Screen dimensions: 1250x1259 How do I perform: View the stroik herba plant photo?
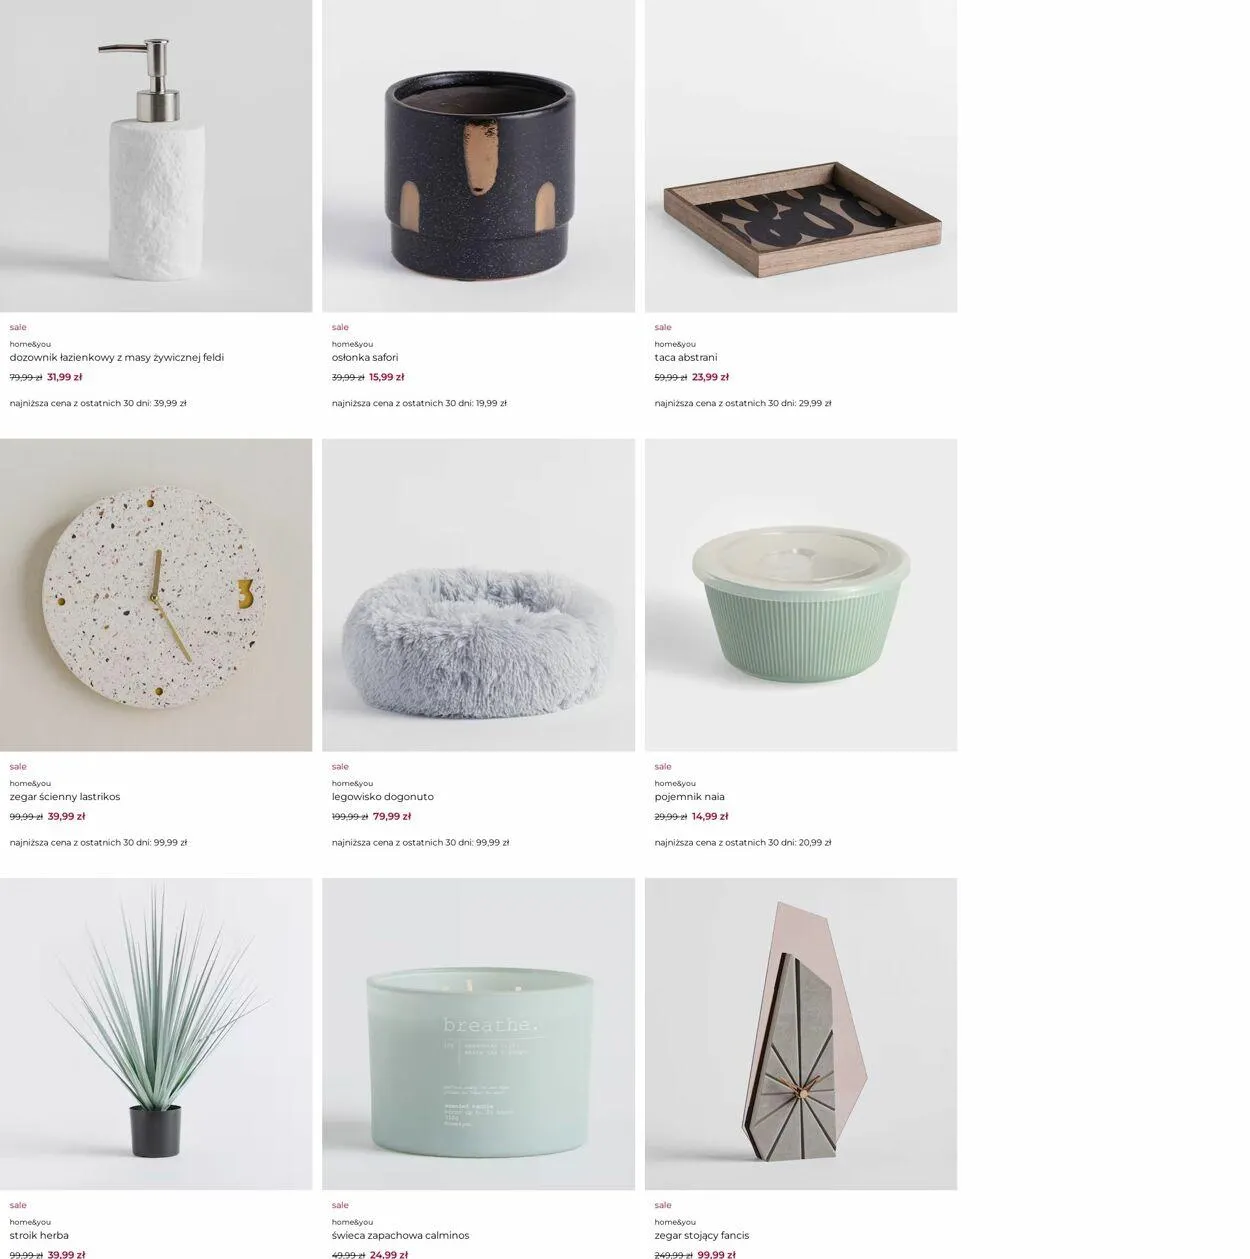(156, 1034)
